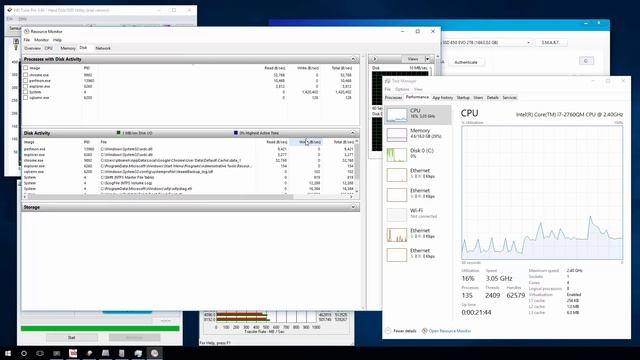Open Task Manager Processes tab
This screenshot has width=640, height=360.
click(393, 98)
